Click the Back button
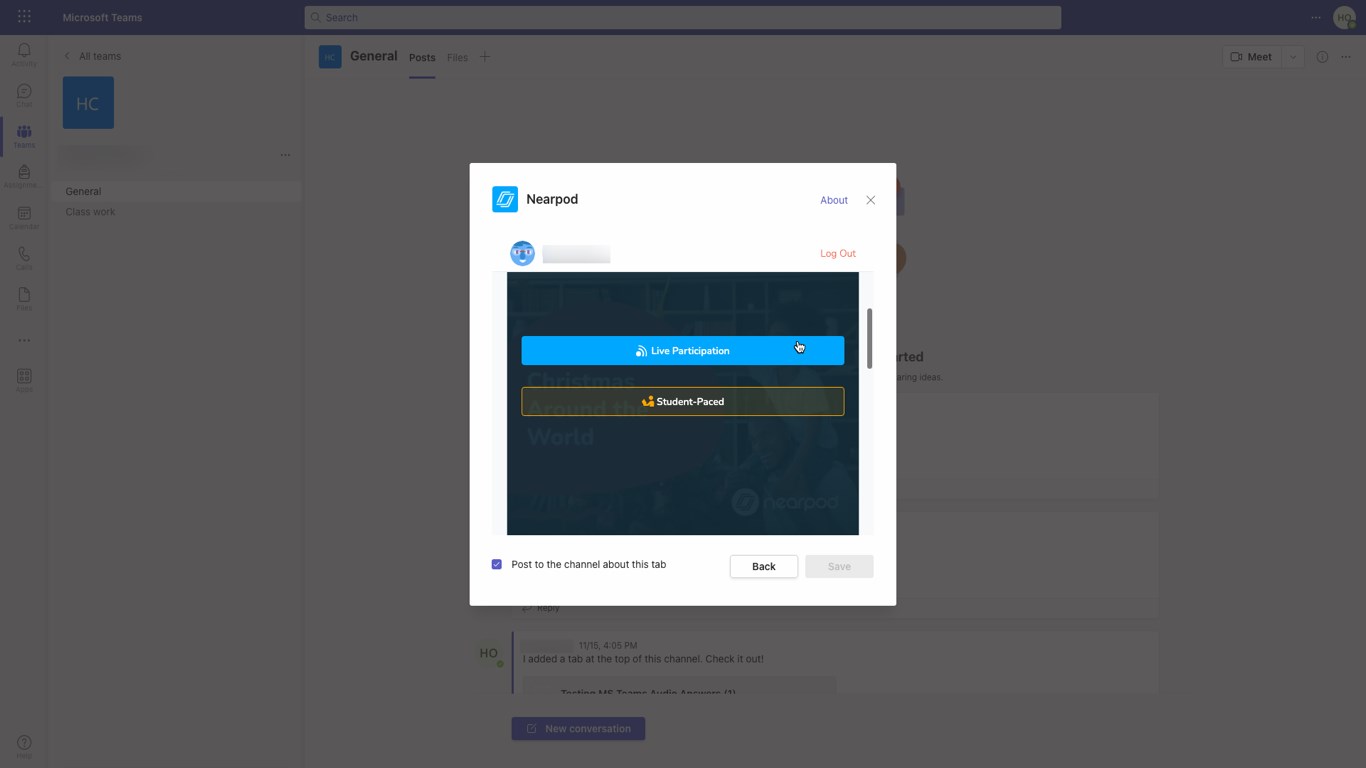The width and height of the screenshot is (1366, 768). pyautogui.click(x=764, y=566)
